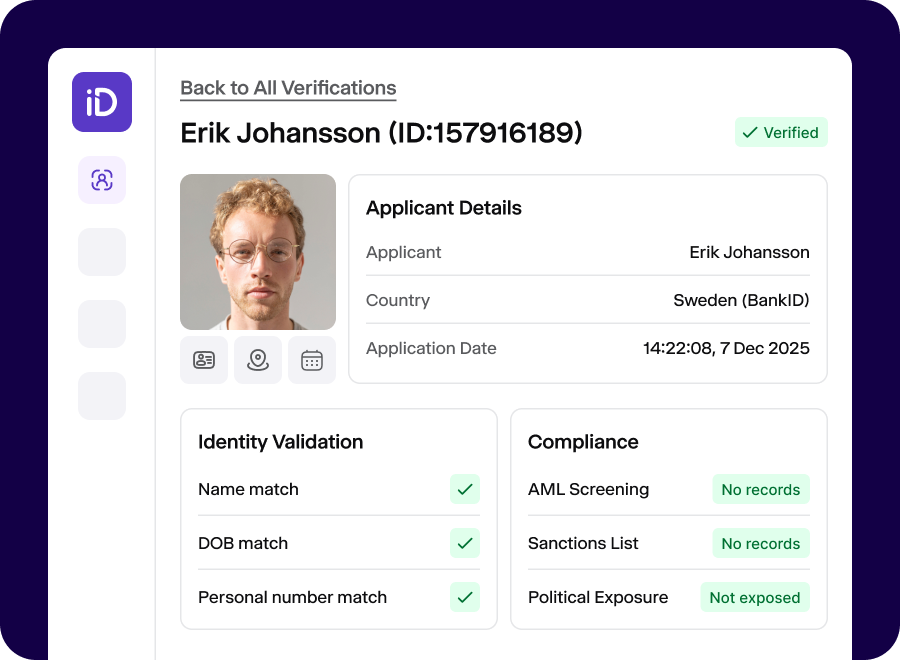This screenshot has height=660, width=900.
Task: Click the location pin icon under the photo
Action: [x=258, y=360]
